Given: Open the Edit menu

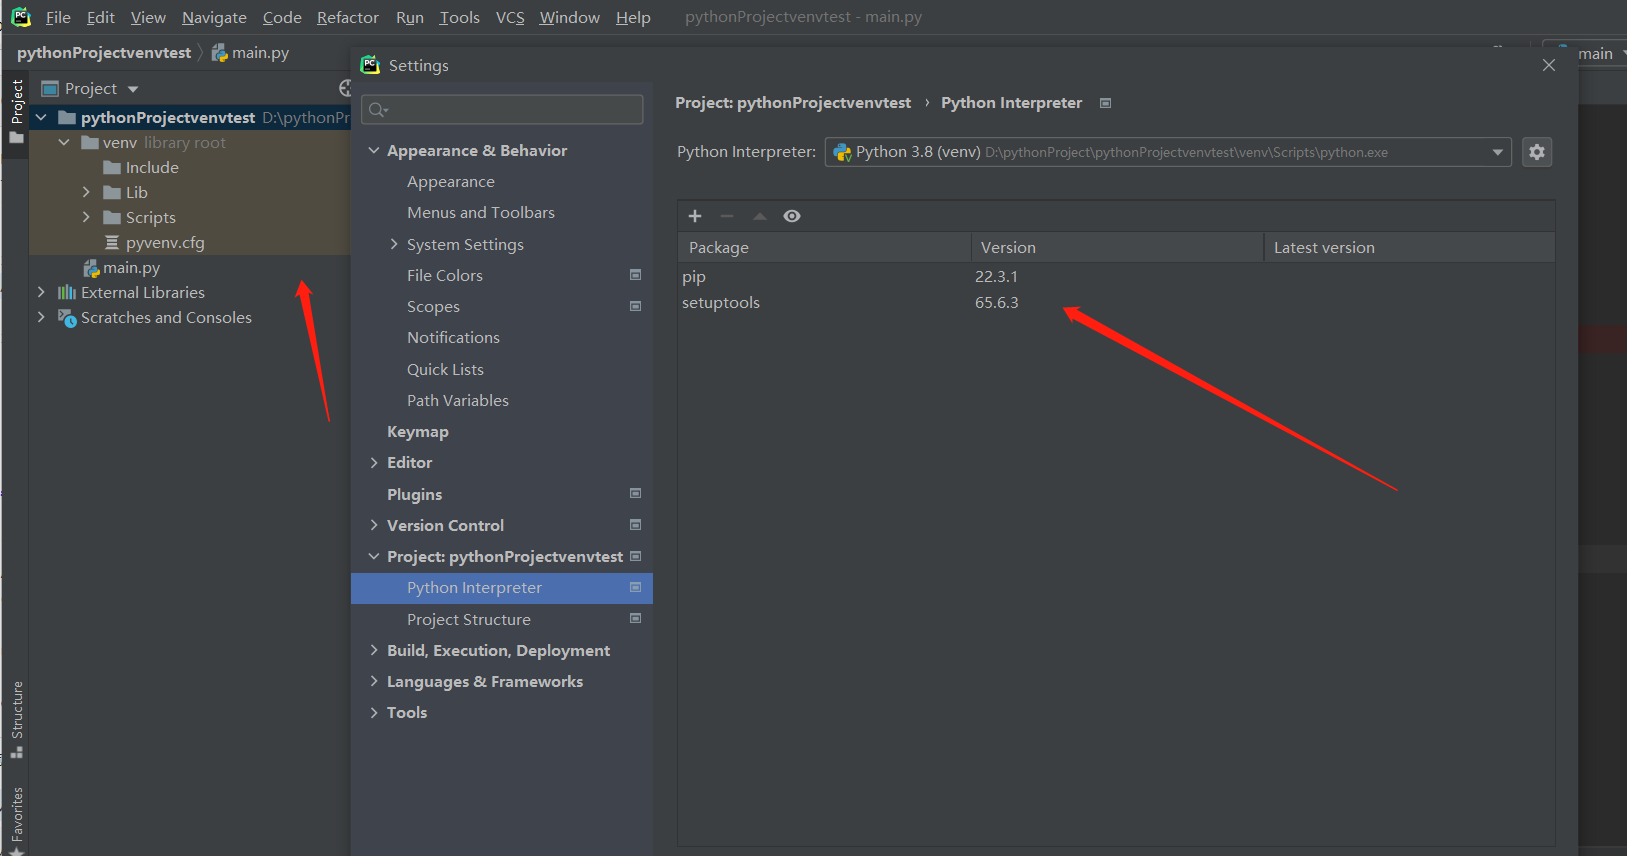Looking at the screenshot, I should [x=100, y=18].
